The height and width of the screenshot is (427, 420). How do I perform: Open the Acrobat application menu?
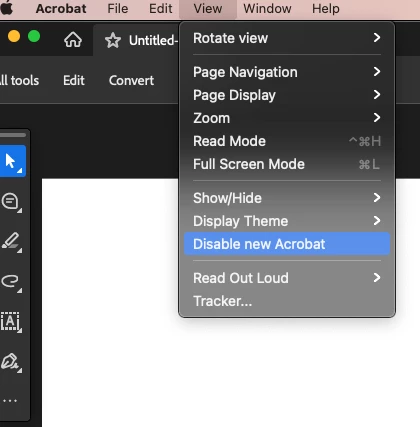click(61, 9)
